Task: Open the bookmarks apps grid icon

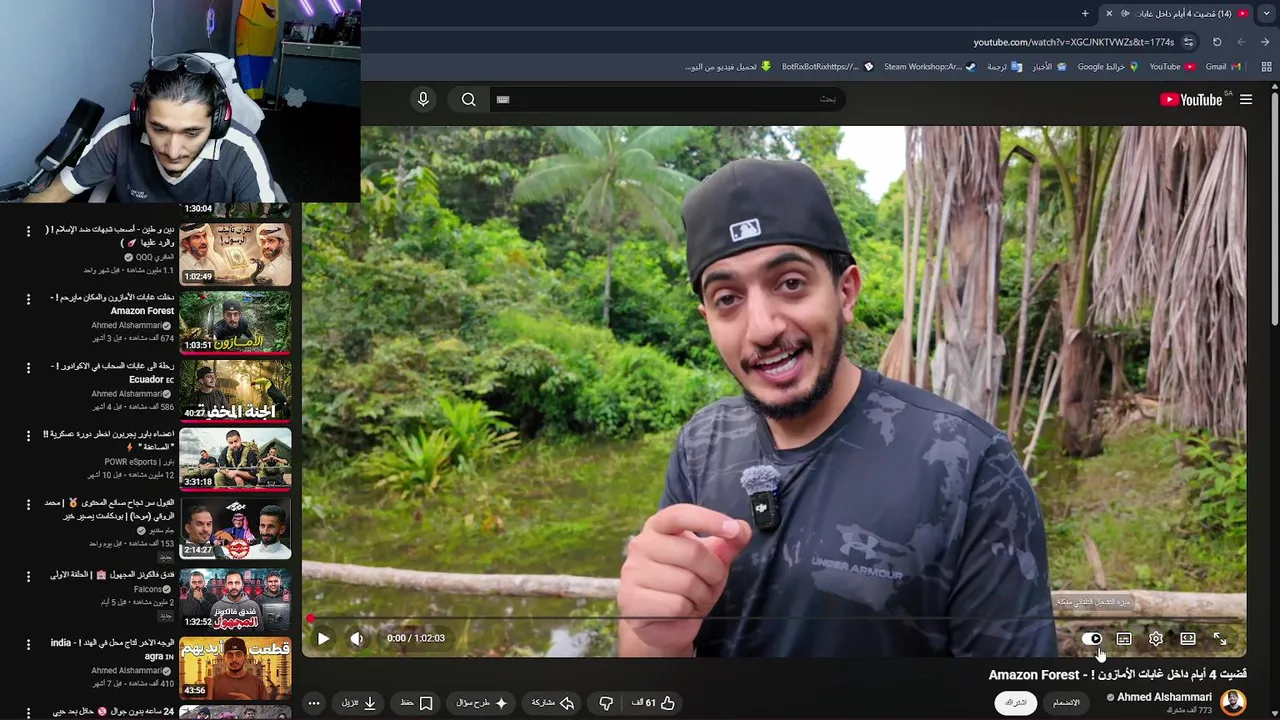Action: (x=1266, y=67)
